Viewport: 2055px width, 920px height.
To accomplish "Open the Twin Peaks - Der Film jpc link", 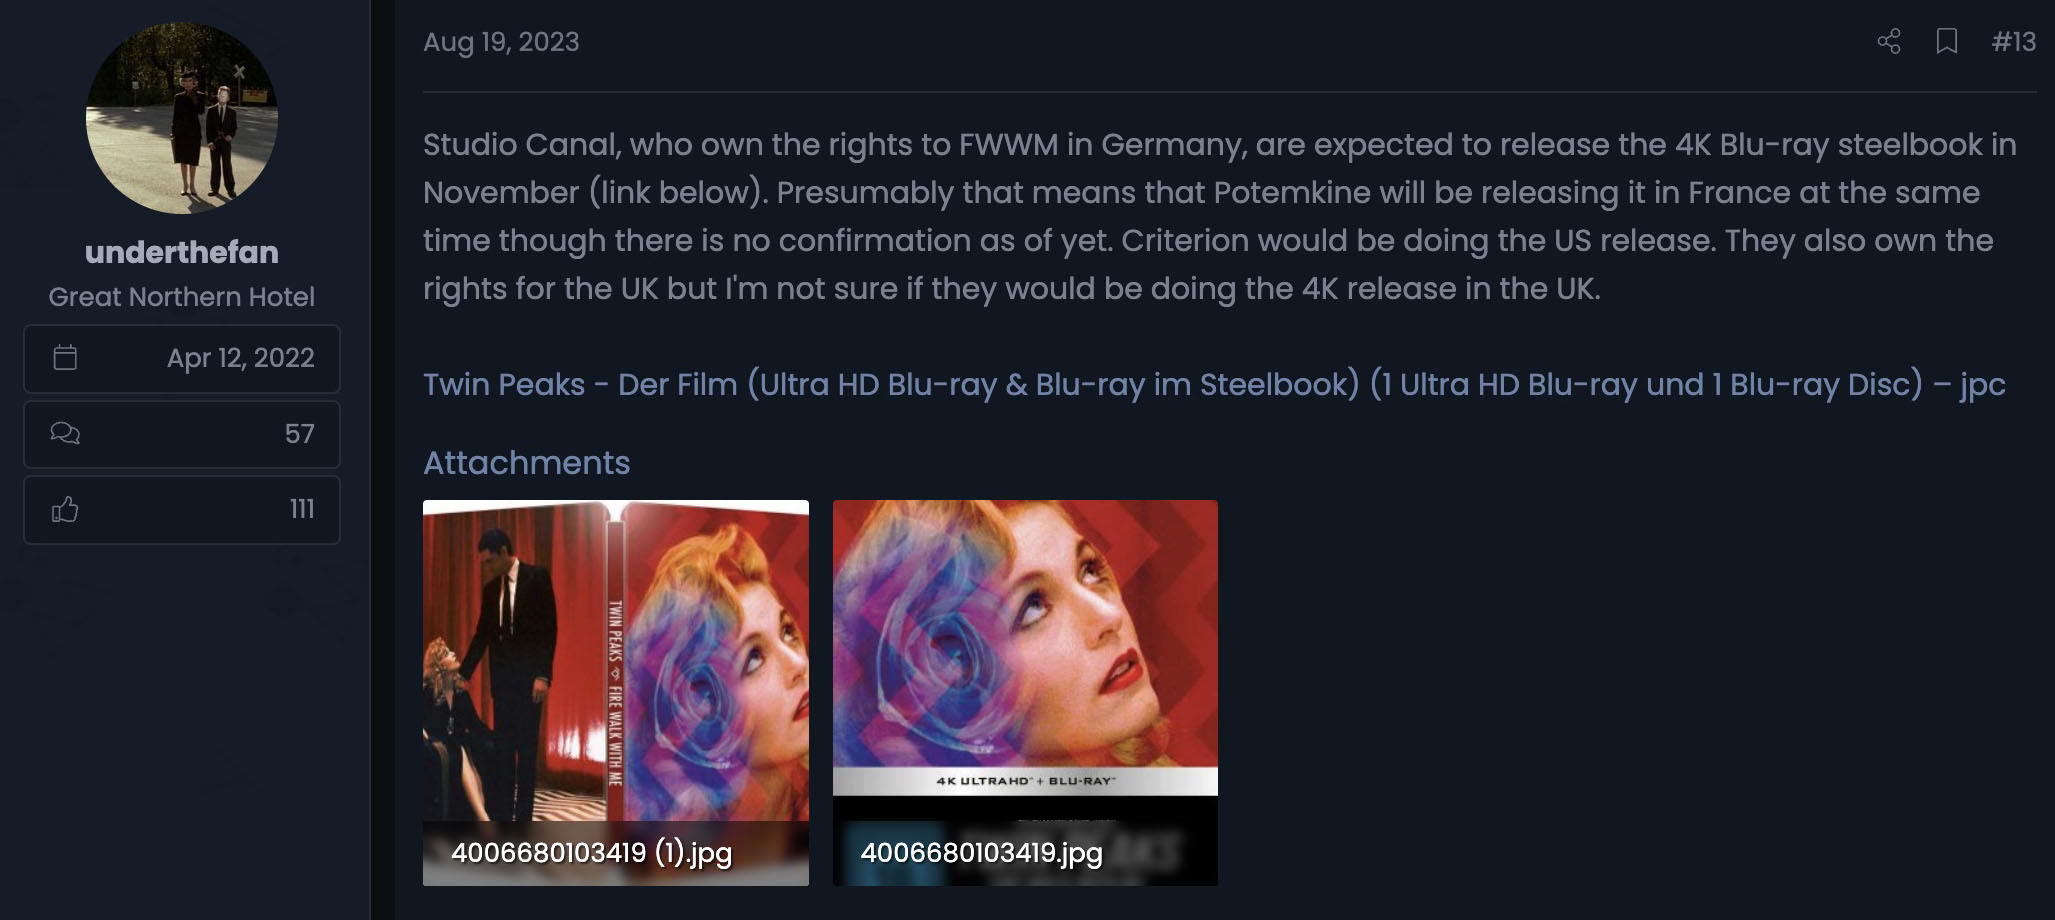I will [x=1214, y=384].
